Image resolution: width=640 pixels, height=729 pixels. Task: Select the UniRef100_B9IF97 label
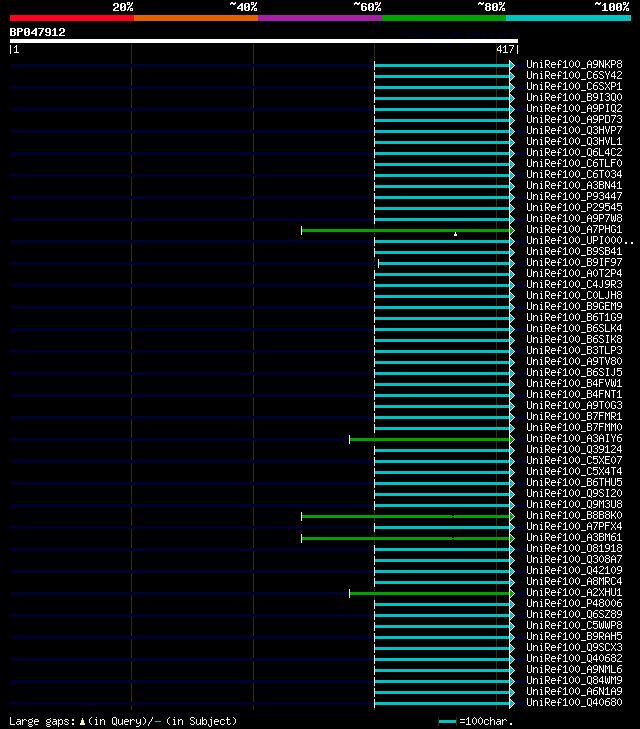(x=574, y=262)
